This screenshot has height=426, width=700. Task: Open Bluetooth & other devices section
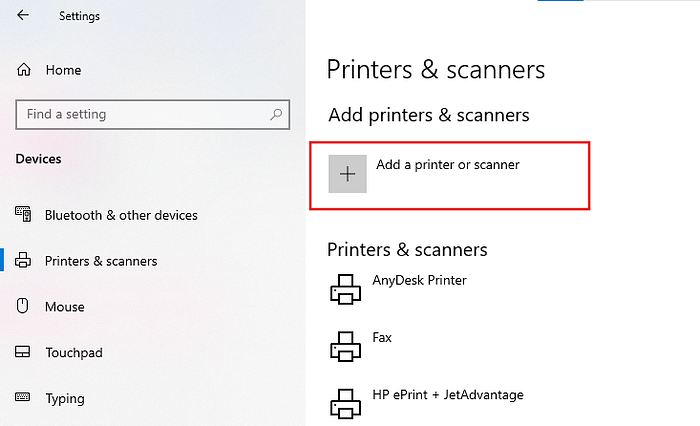click(121, 215)
